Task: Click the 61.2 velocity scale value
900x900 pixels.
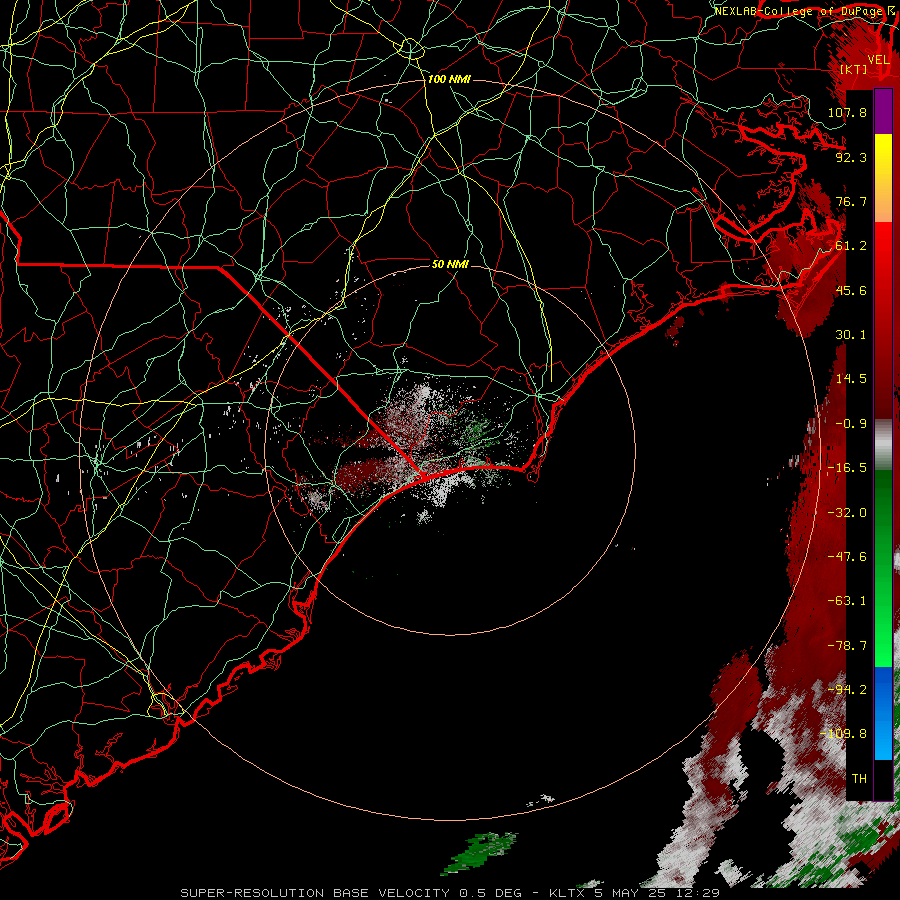Action: [851, 246]
